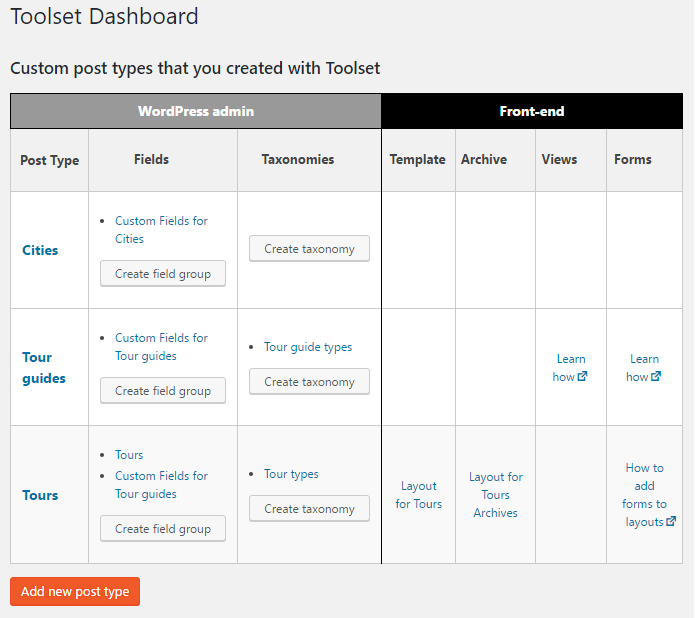Open Custom Fields for Tour guides in Tour guides row
The image size is (695, 618).
tap(161, 347)
